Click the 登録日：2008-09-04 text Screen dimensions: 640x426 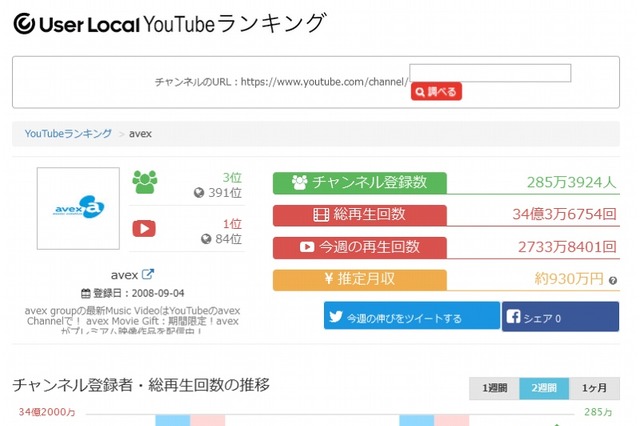point(139,293)
